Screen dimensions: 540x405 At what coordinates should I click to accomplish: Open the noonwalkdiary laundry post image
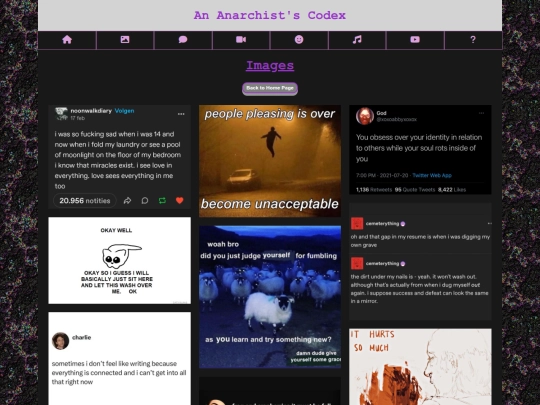120,157
